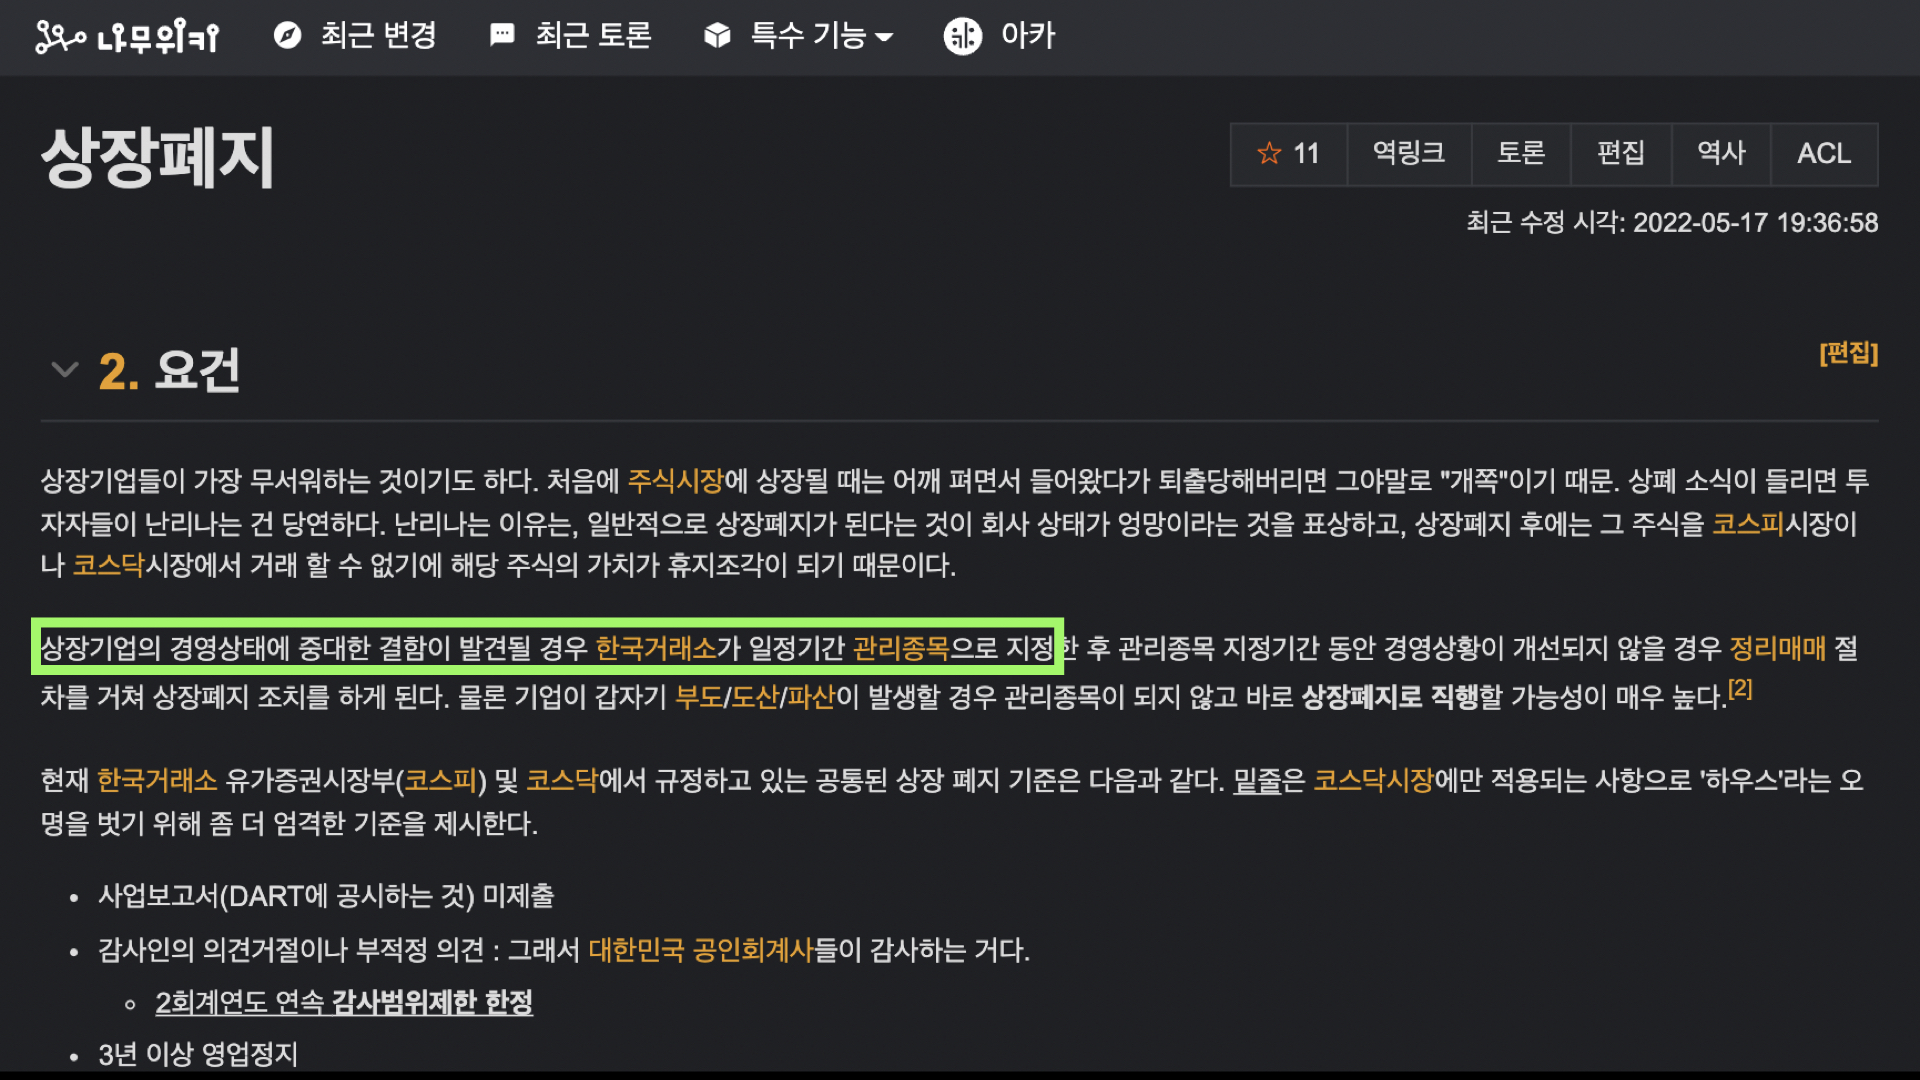Click section number 2. heading link

pyautogui.click(x=118, y=372)
